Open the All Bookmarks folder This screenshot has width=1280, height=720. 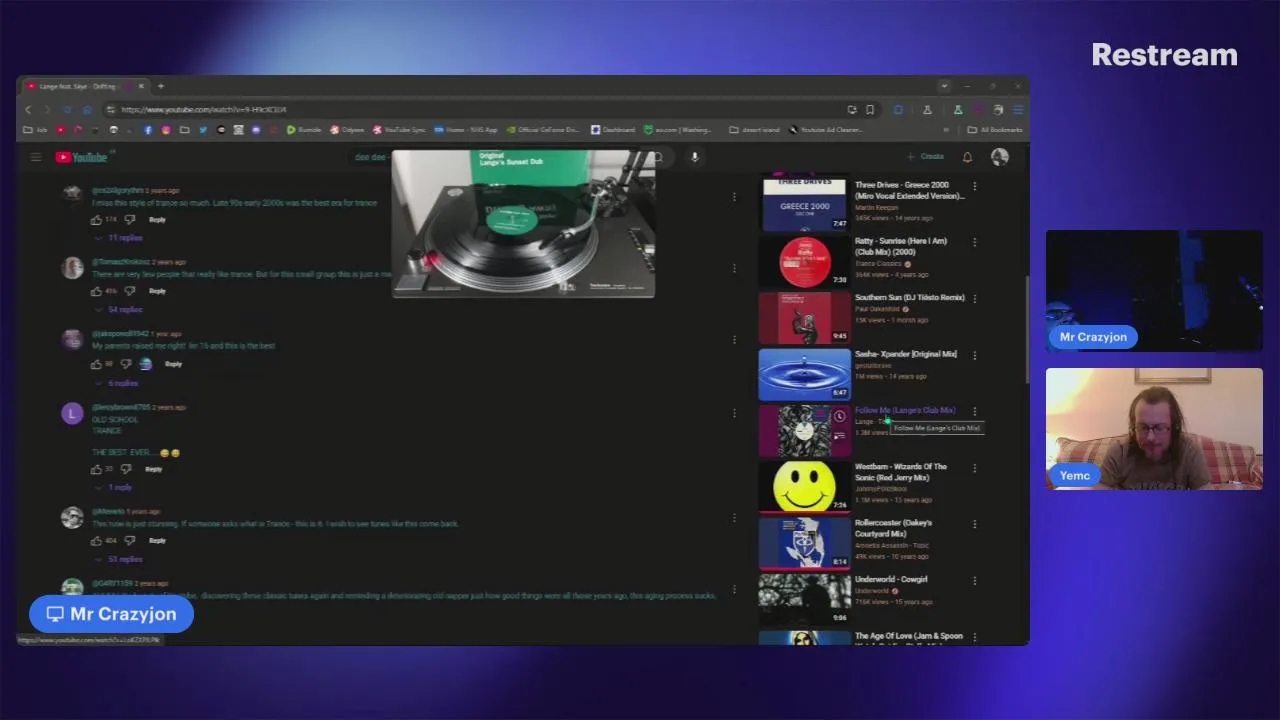click(995, 130)
